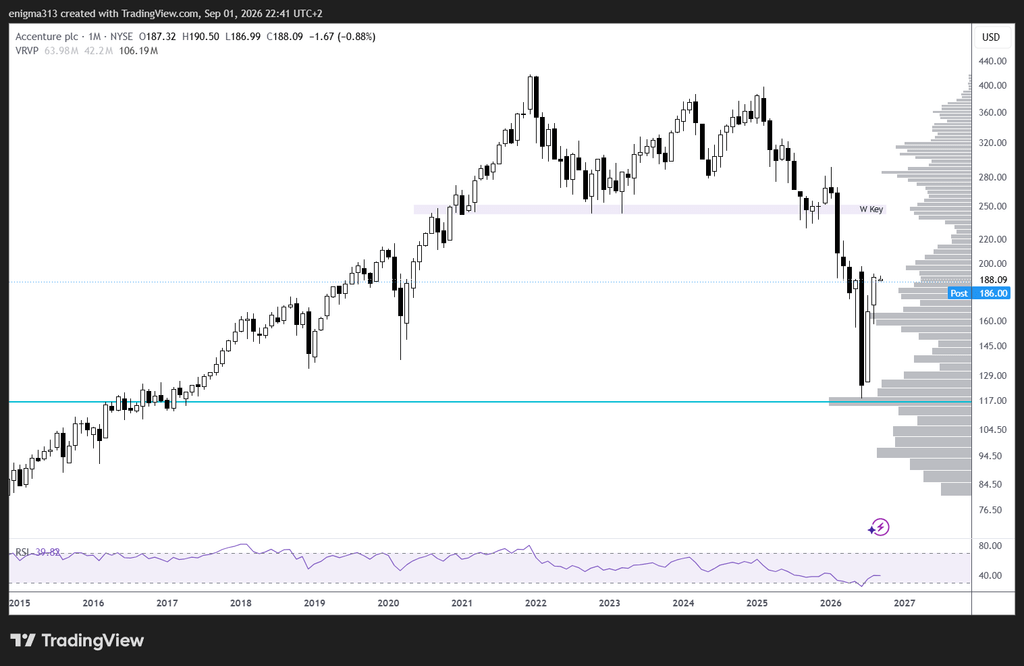Click the VRVP total volume 106.19M
The width and height of the screenshot is (1024, 666).
point(138,51)
